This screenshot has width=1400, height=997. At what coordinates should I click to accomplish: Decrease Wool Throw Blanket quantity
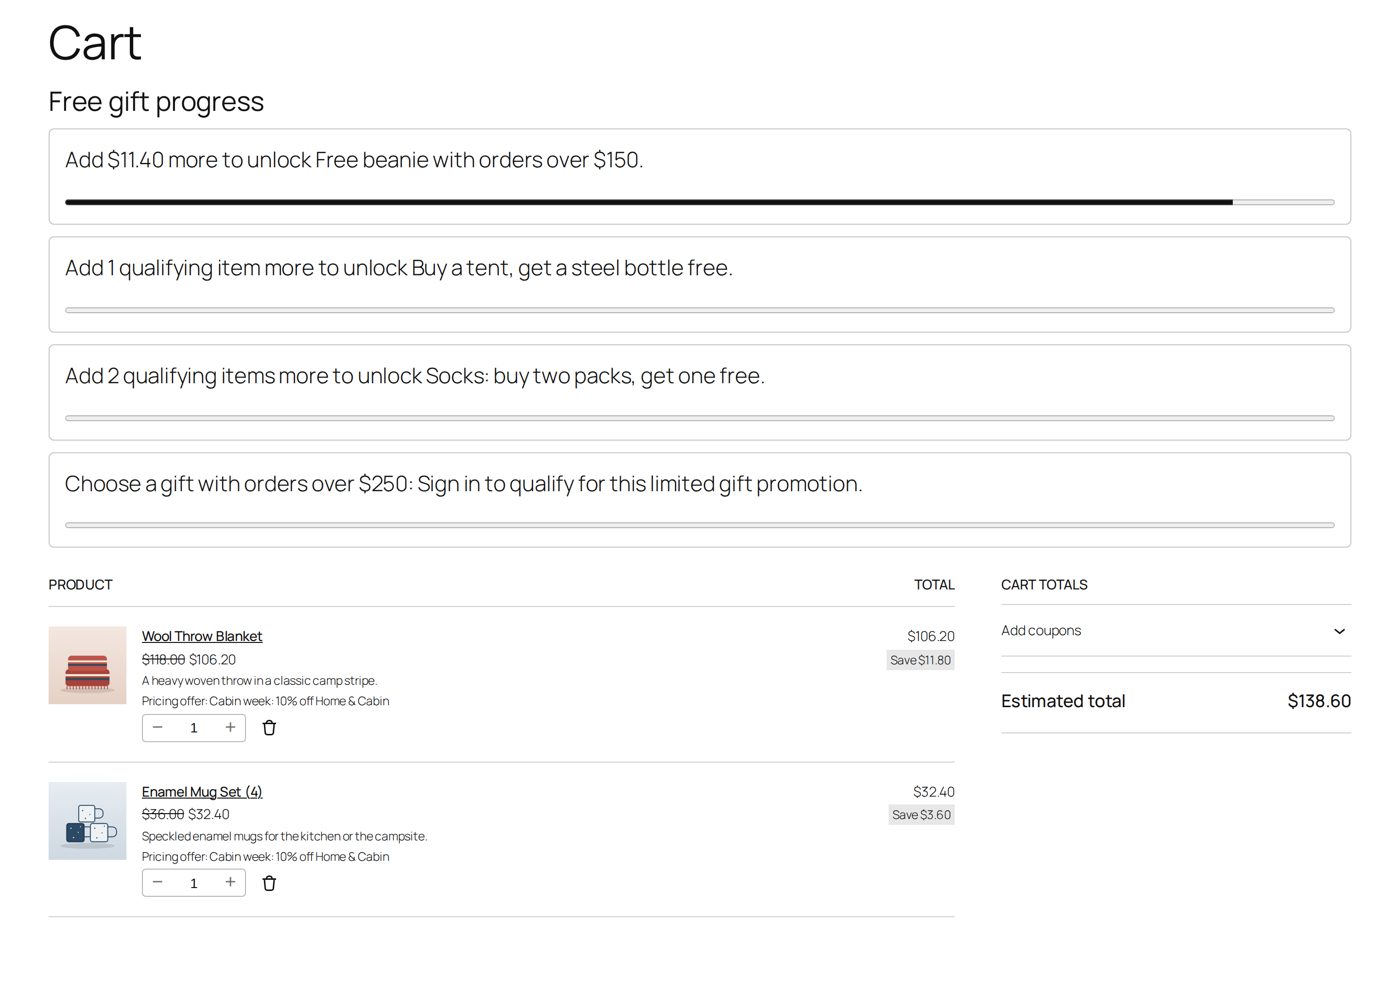pos(158,728)
